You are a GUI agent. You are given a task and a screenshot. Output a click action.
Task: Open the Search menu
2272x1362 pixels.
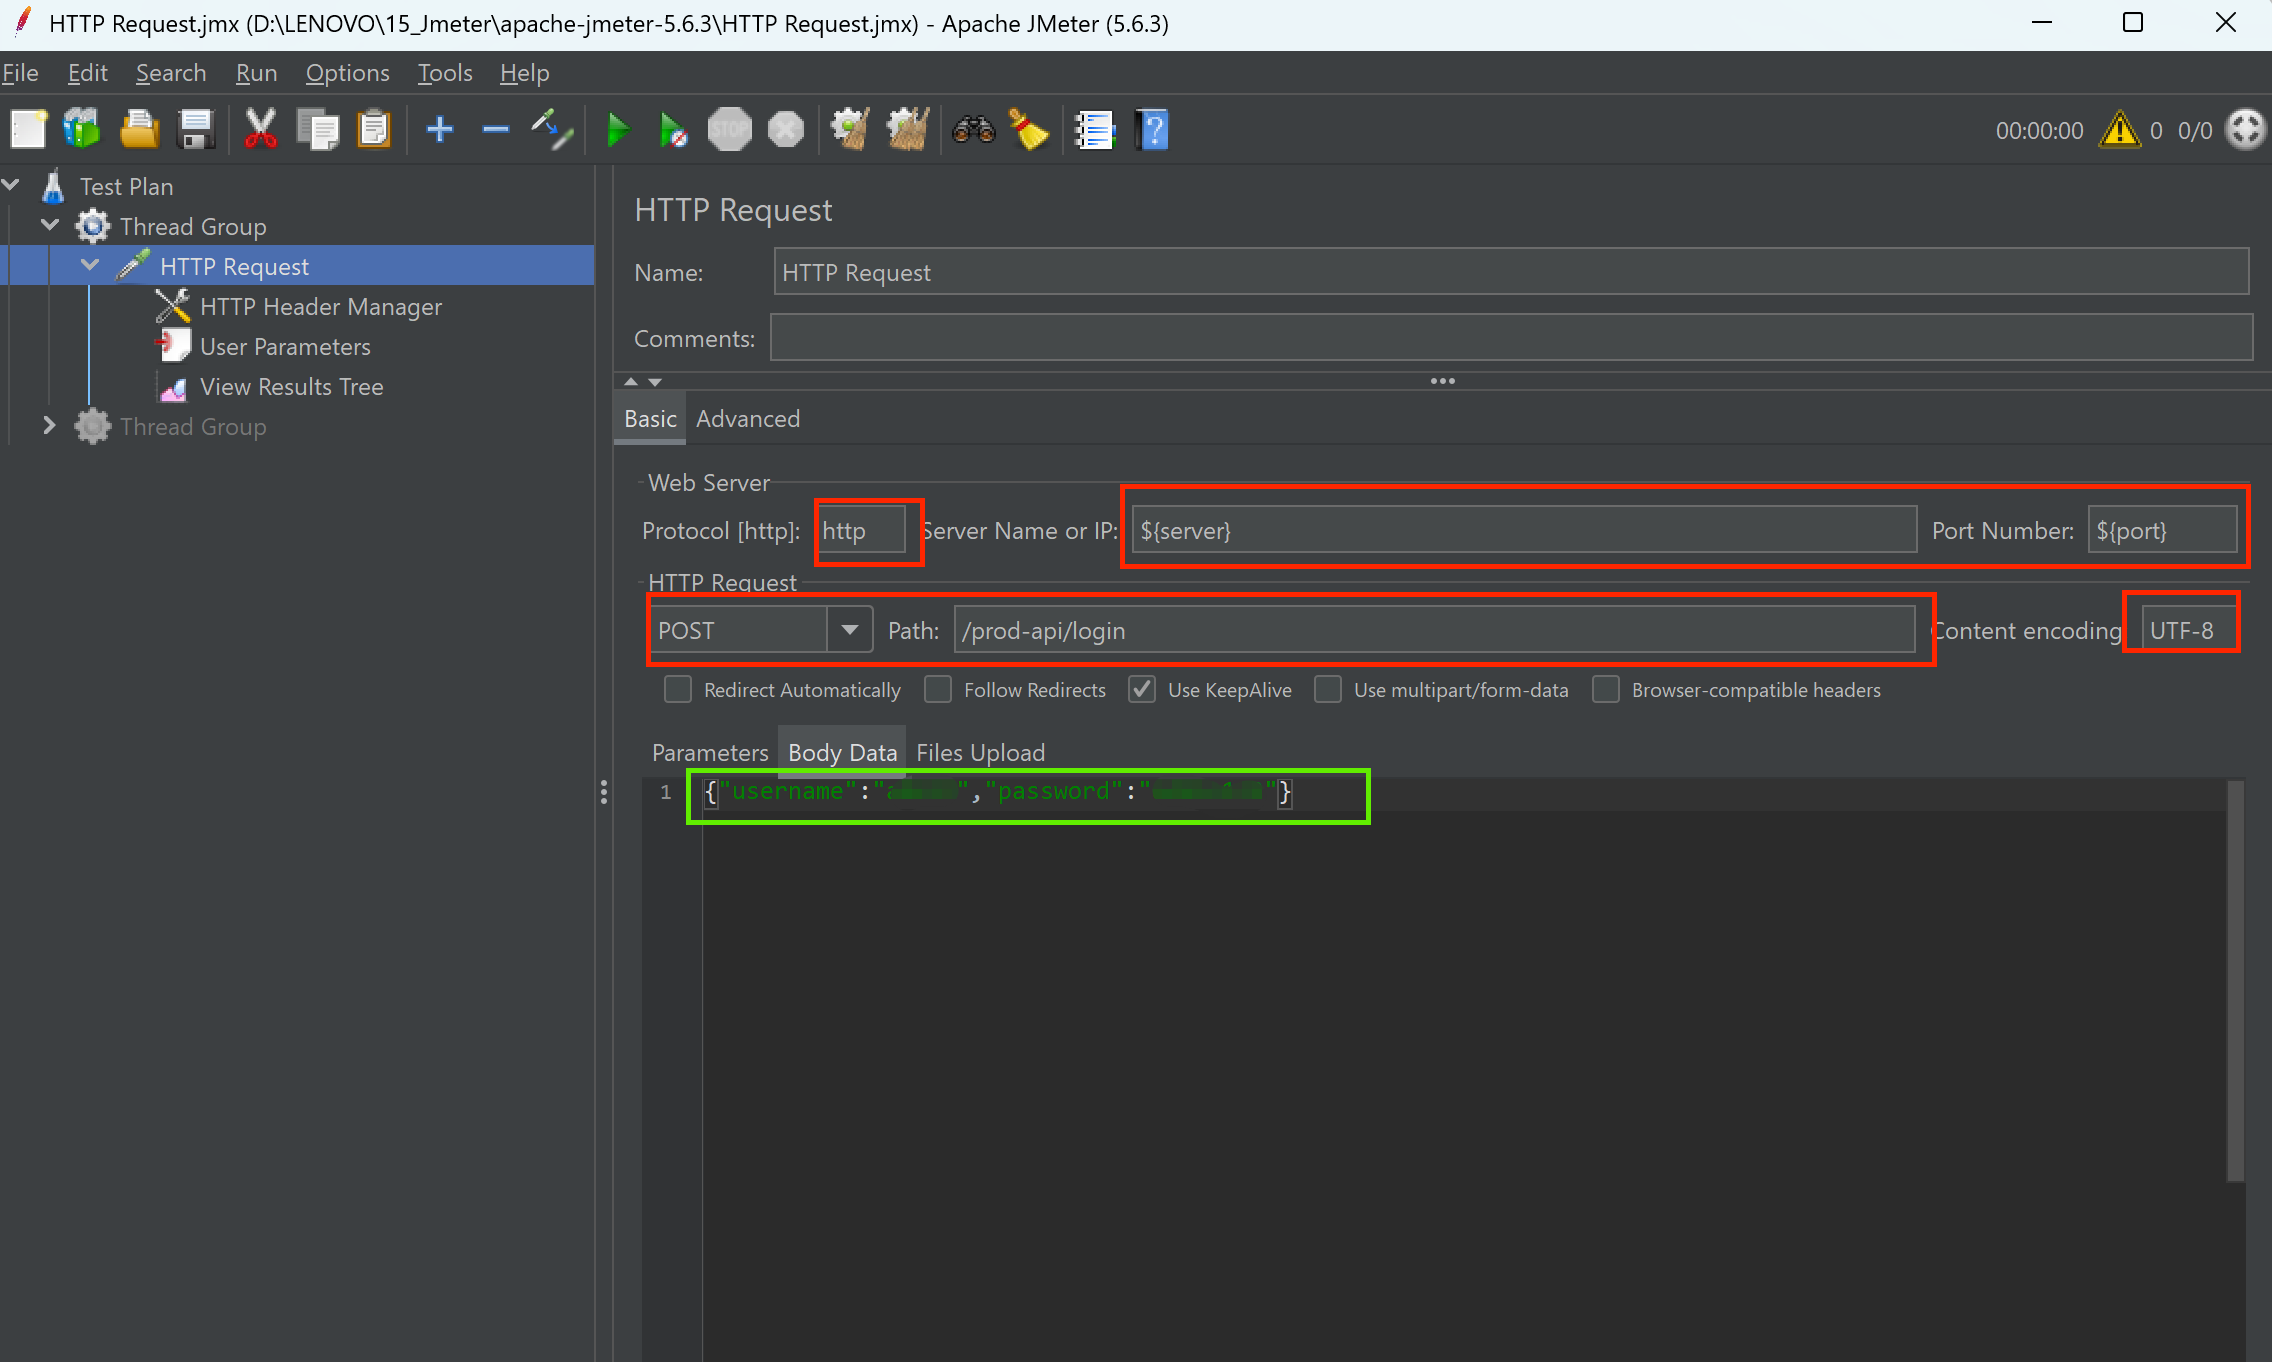(x=171, y=73)
